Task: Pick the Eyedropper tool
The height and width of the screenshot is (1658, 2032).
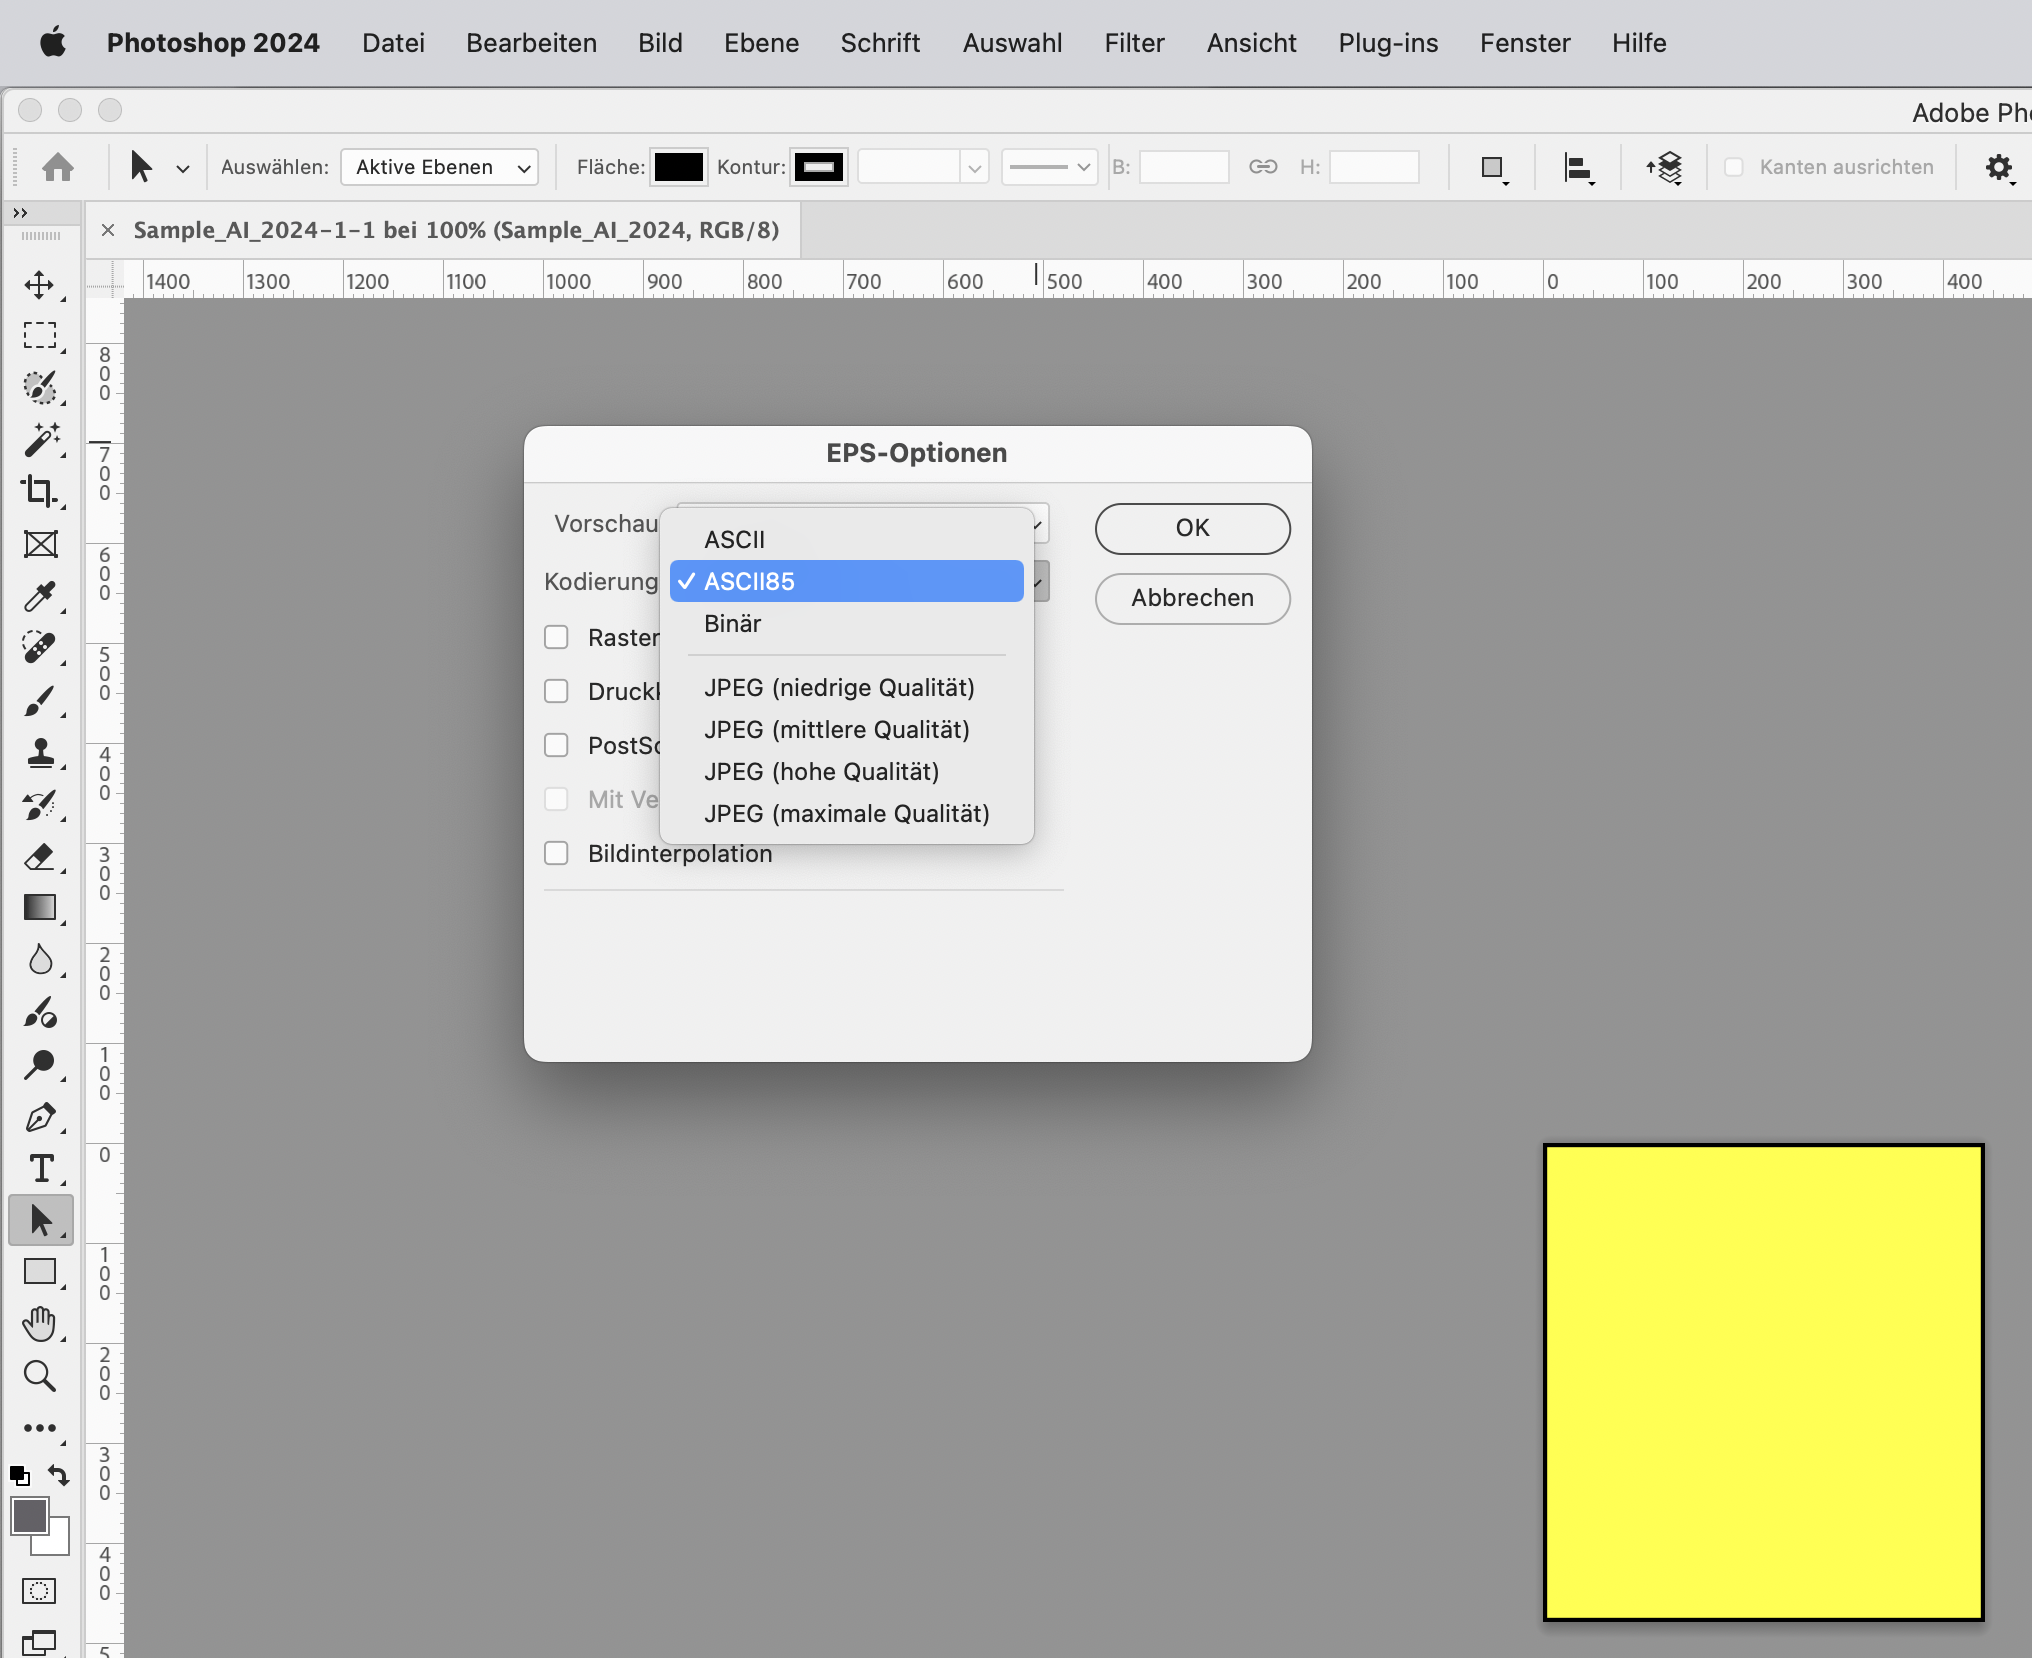Action: click(x=40, y=597)
